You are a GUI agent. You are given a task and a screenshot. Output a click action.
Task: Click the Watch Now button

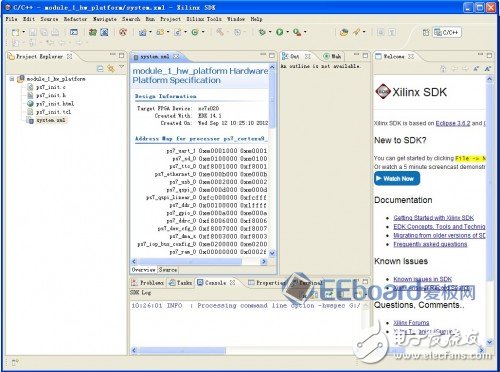397,179
